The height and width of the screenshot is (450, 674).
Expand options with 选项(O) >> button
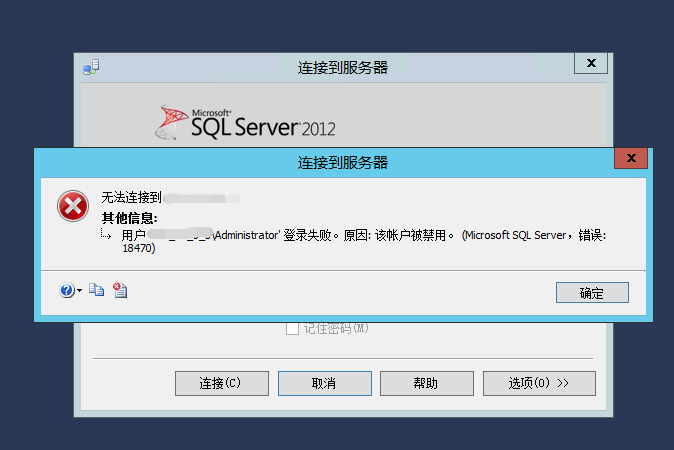click(539, 383)
